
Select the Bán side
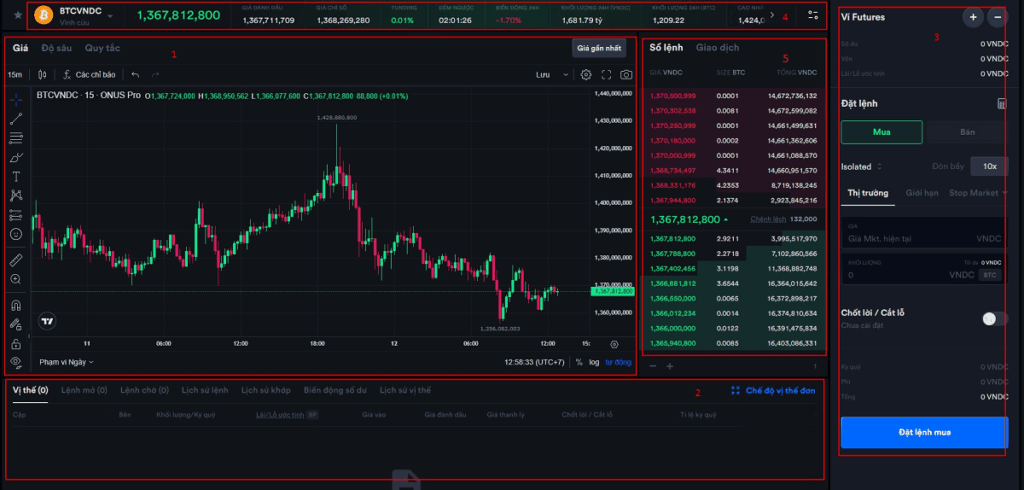click(x=967, y=132)
